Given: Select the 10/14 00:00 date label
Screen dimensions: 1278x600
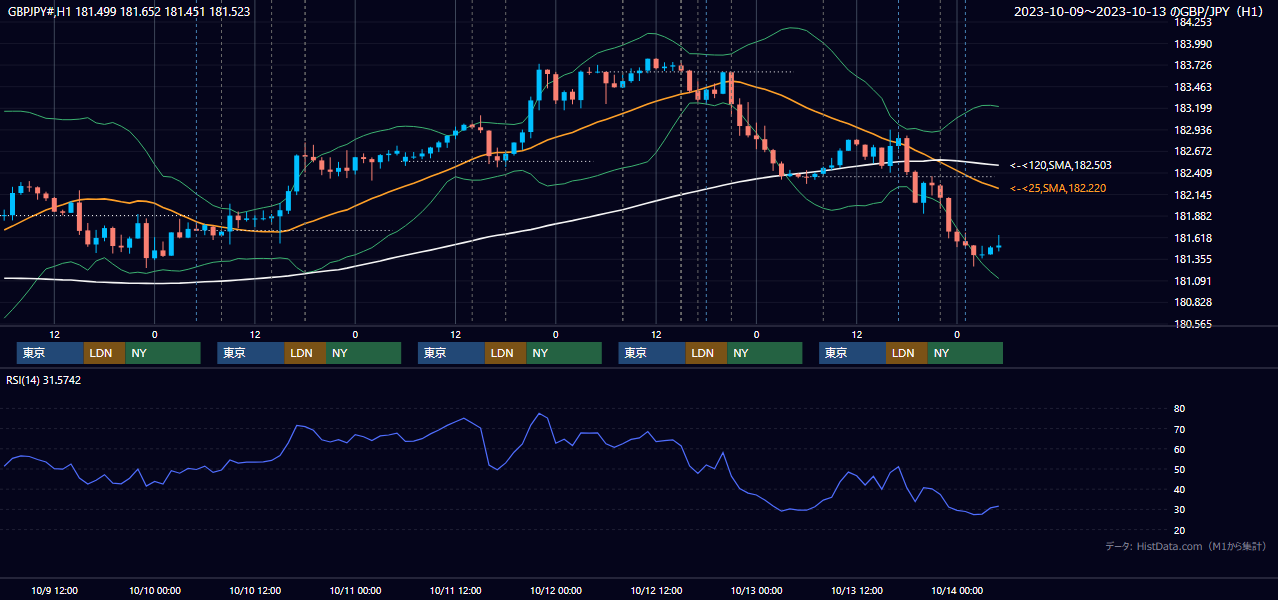Looking at the screenshot, I should [x=957, y=590].
